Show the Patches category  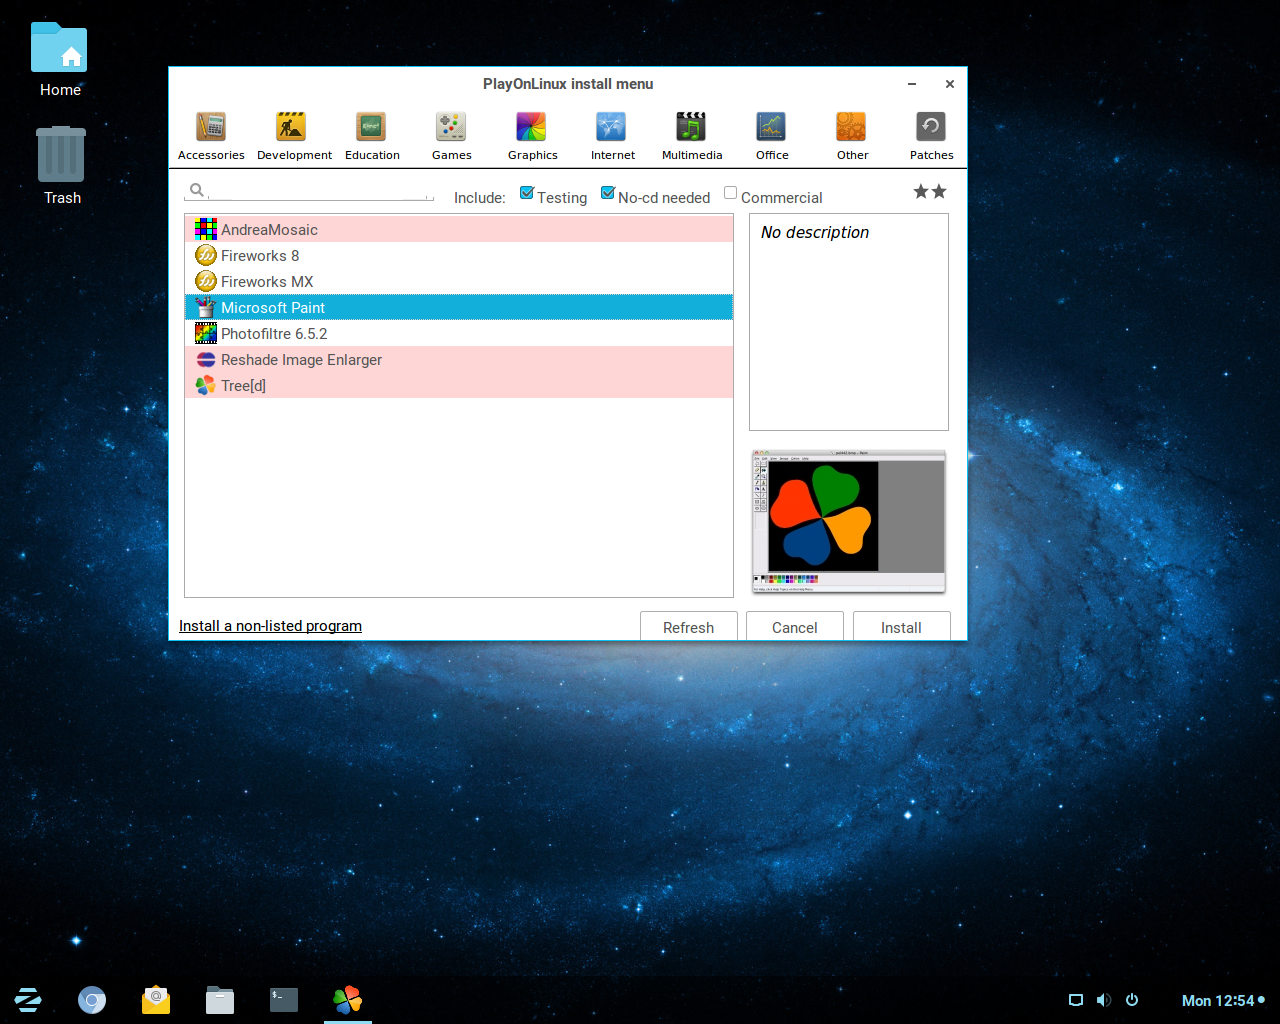click(930, 135)
